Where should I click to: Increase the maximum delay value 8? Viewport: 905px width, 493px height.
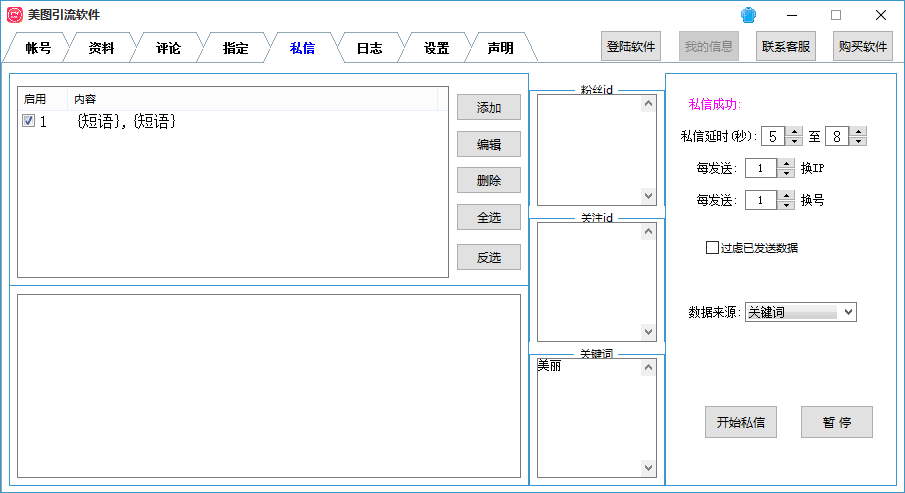[859, 132]
